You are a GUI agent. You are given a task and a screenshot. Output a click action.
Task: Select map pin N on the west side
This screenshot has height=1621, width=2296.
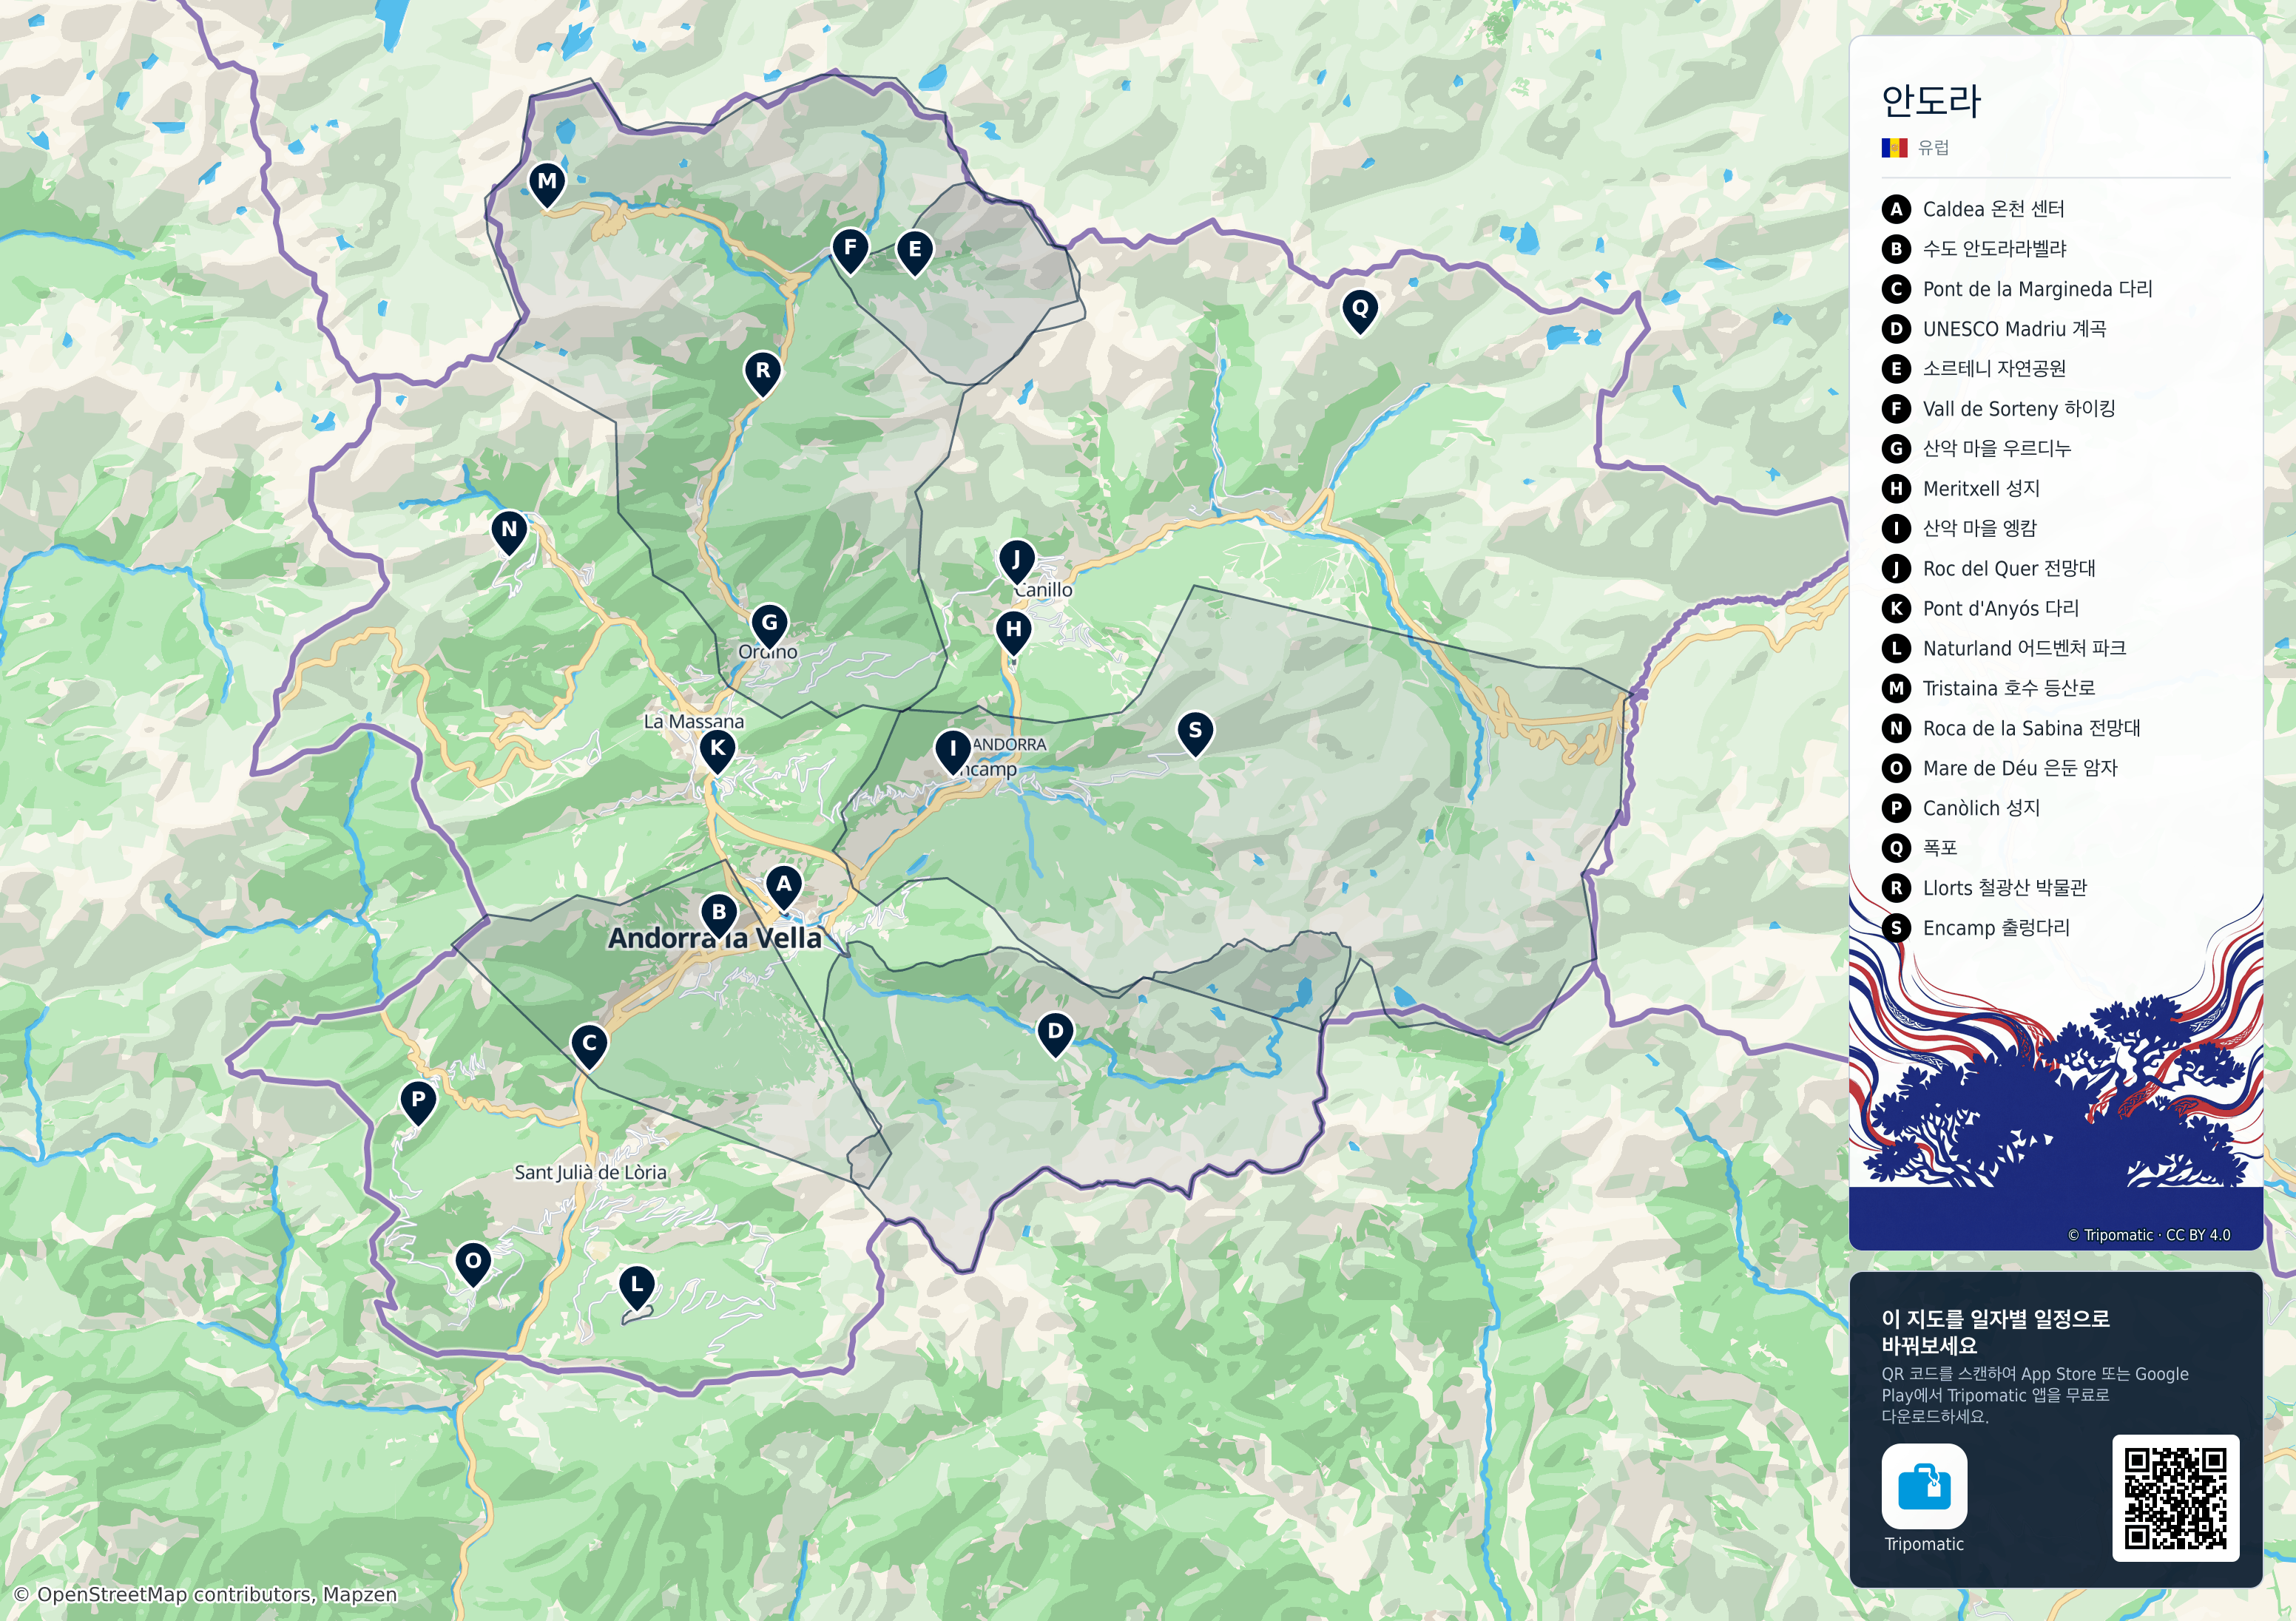(x=509, y=531)
